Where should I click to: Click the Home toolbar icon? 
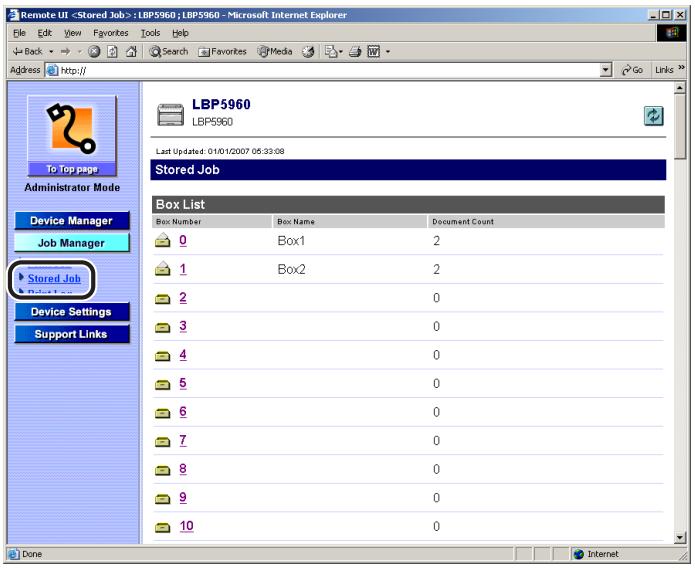[131, 52]
